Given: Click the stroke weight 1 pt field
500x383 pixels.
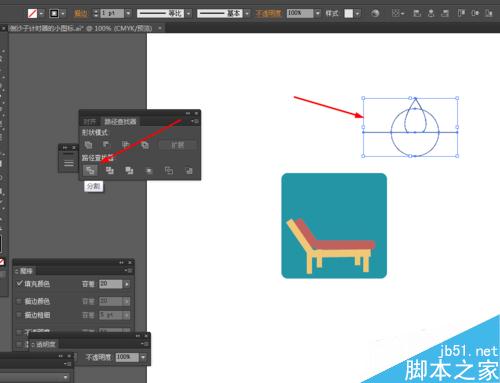Looking at the screenshot, I should coord(112,13).
